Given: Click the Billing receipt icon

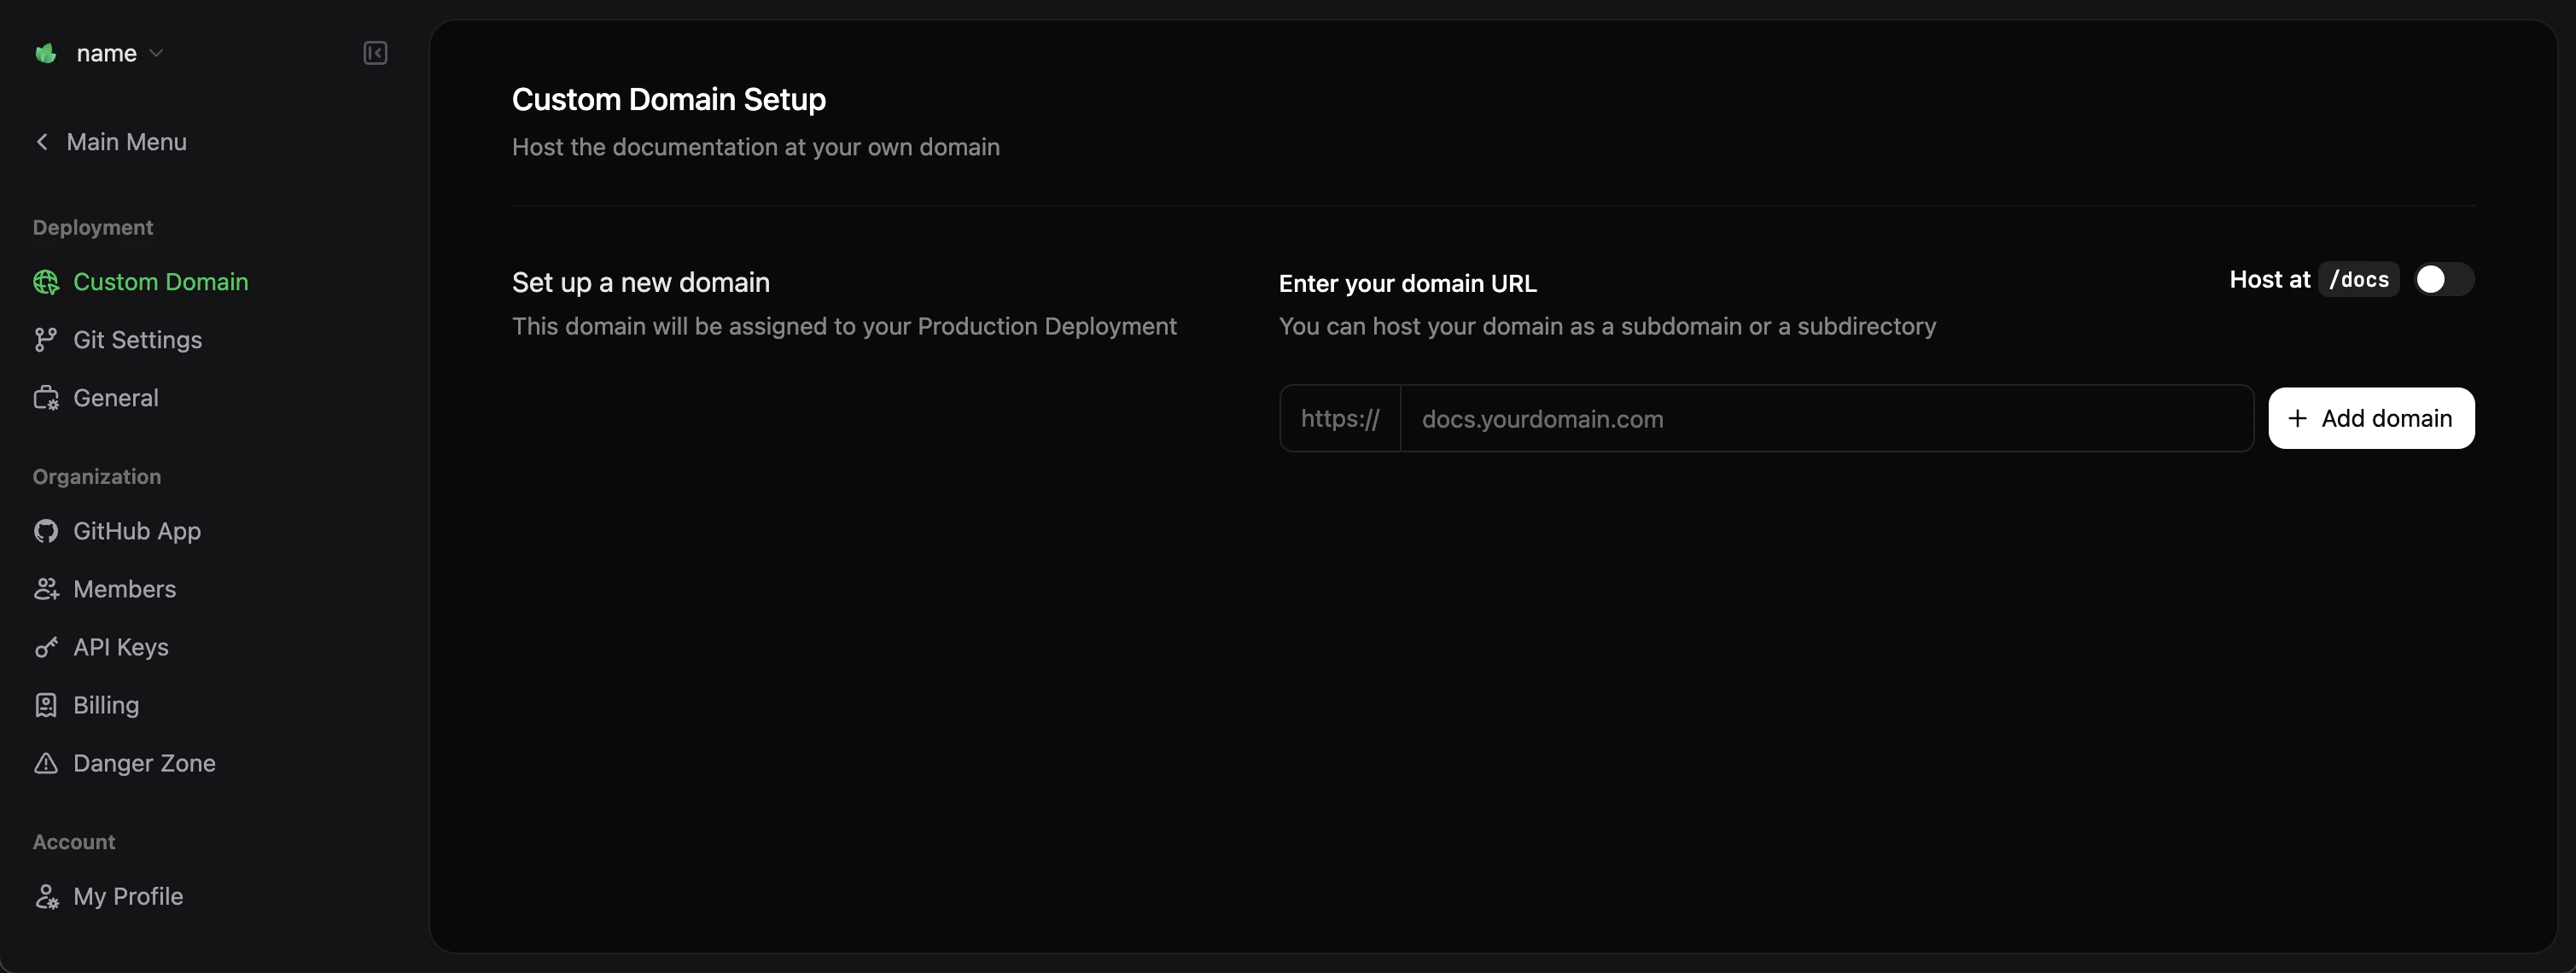Looking at the screenshot, I should coord(46,705).
